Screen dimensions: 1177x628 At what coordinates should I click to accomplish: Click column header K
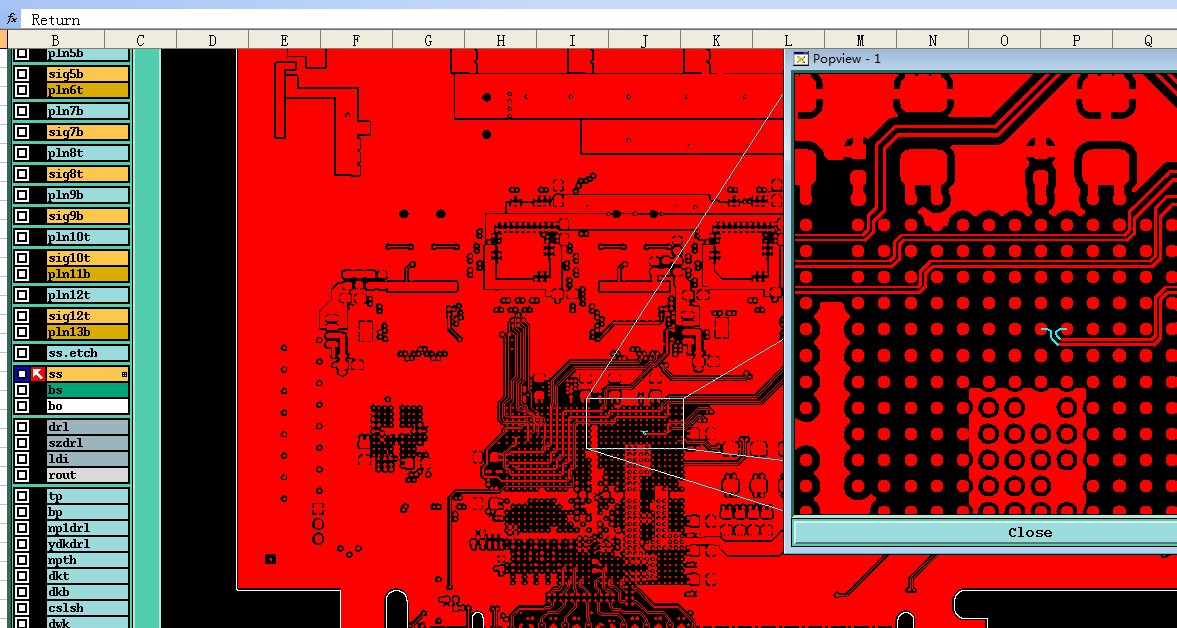716,41
